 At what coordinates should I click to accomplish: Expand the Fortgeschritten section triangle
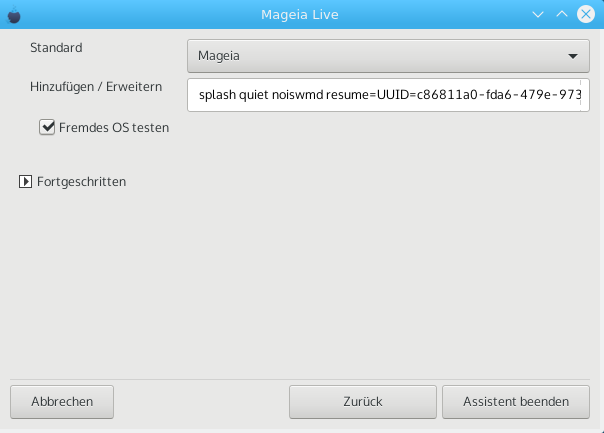click(x=25, y=181)
